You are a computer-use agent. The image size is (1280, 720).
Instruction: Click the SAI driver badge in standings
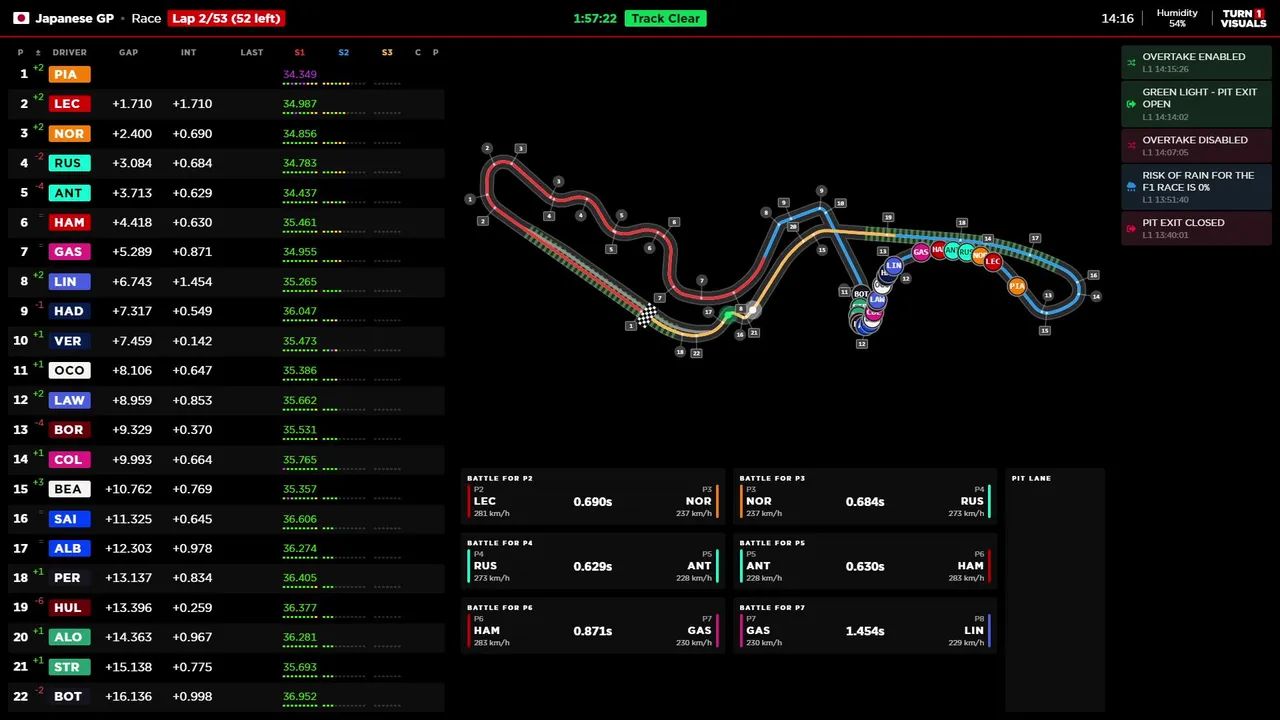coord(69,519)
